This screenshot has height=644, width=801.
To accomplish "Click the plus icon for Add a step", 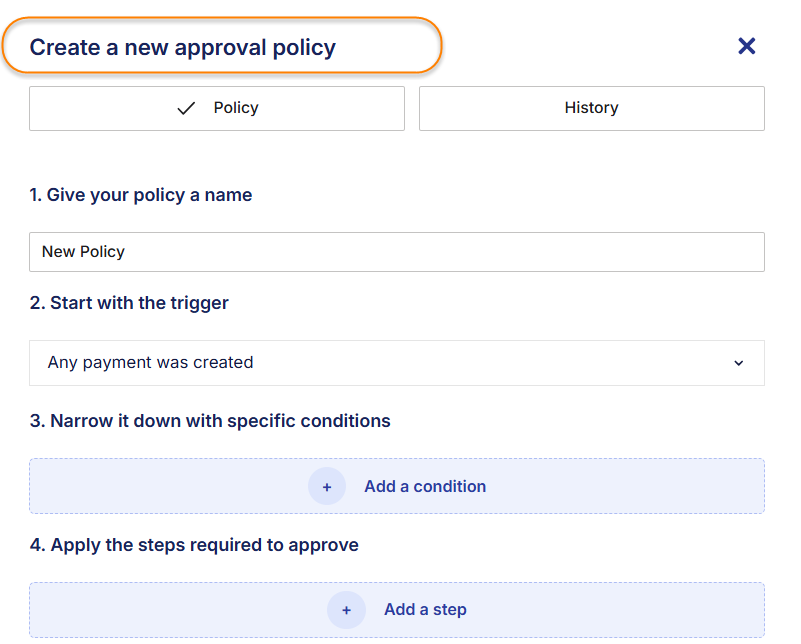I will pyautogui.click(x=346, y=610).
